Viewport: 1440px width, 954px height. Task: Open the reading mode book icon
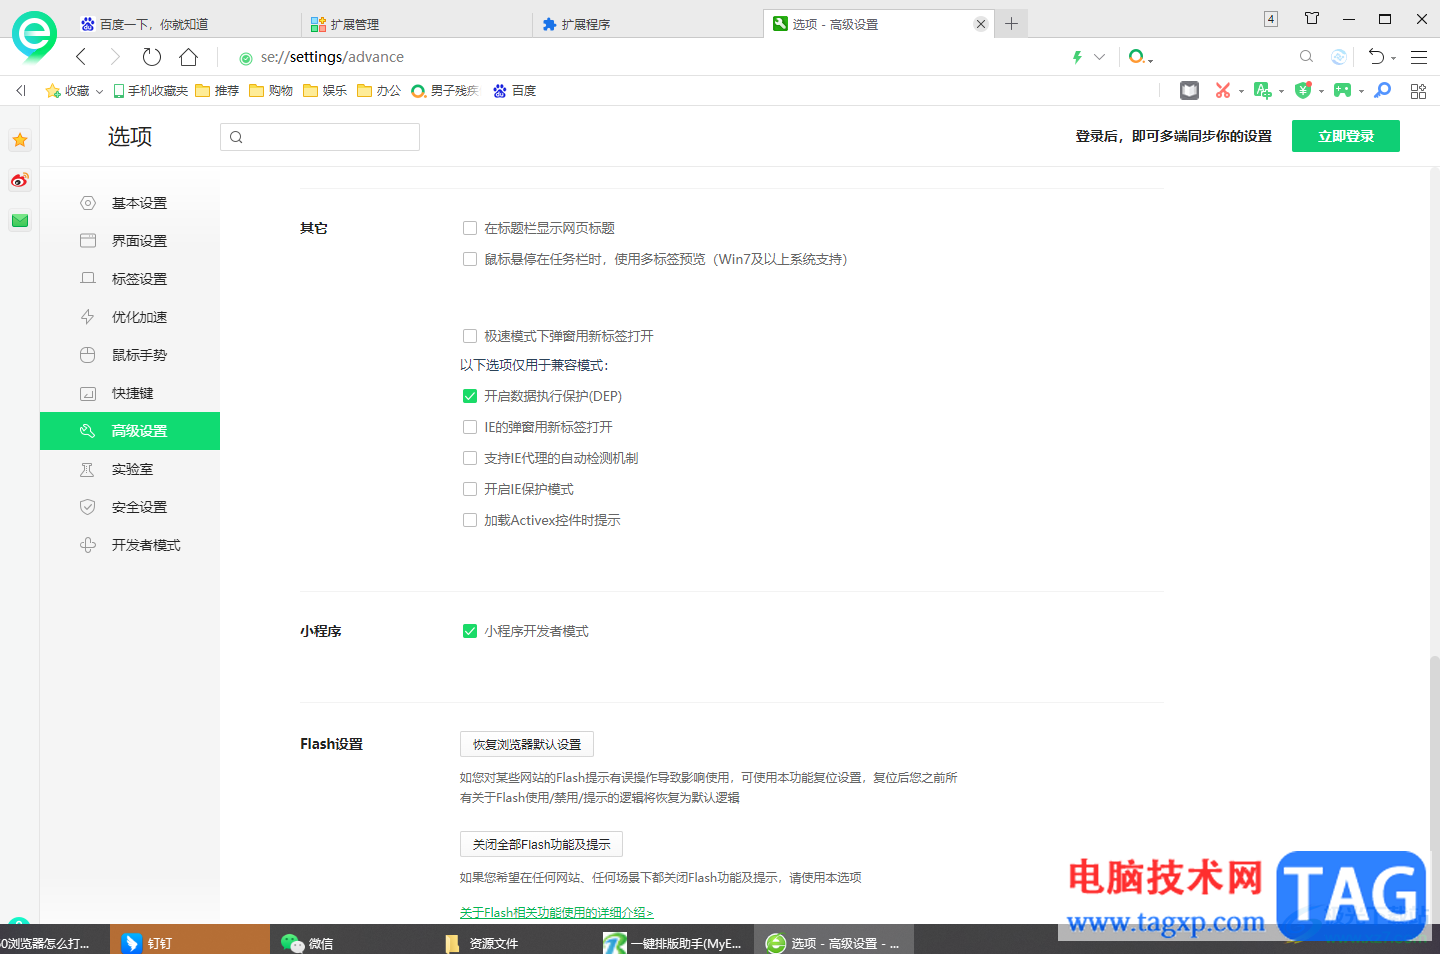pos(1189,90)
